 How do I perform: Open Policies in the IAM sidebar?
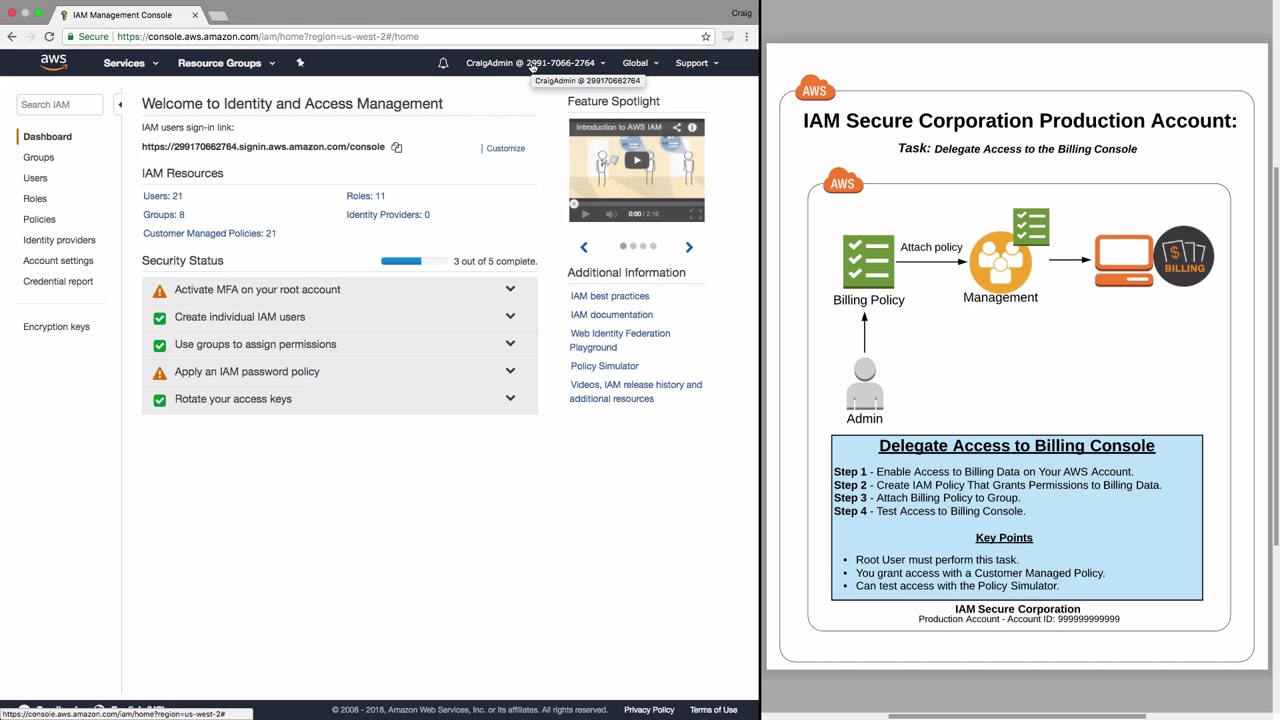point(39,220)
